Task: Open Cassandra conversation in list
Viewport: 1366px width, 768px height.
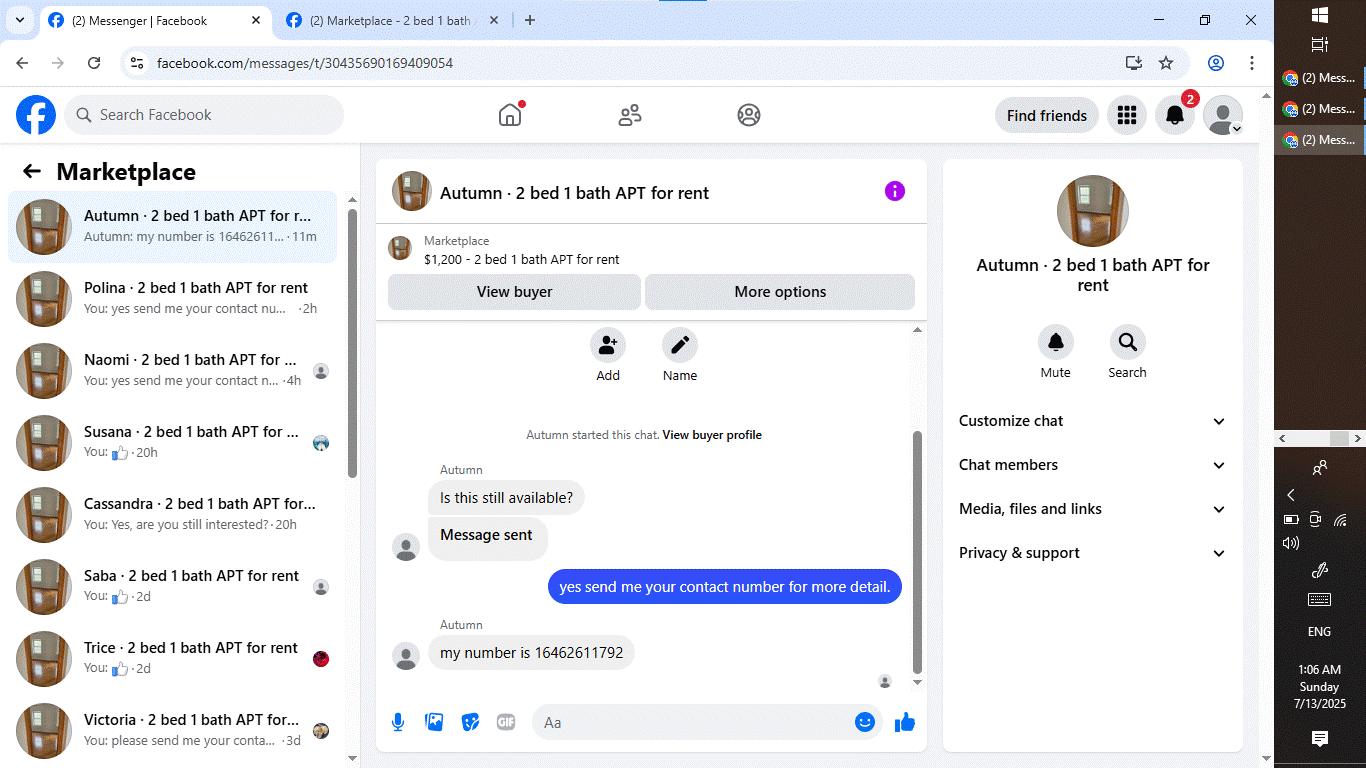Action: click(x=172, y=515)
